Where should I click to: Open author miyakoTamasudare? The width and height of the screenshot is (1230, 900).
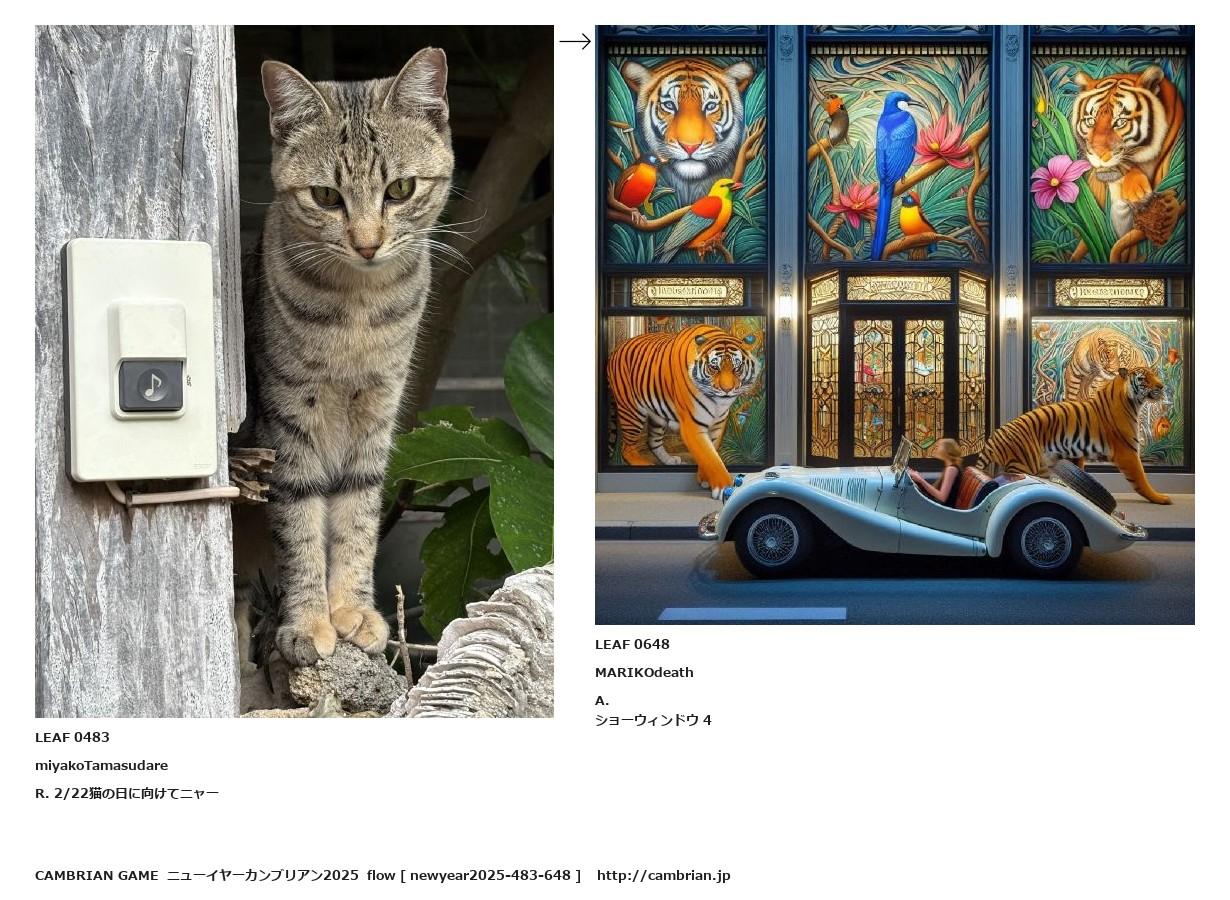(x=101, y=765)
